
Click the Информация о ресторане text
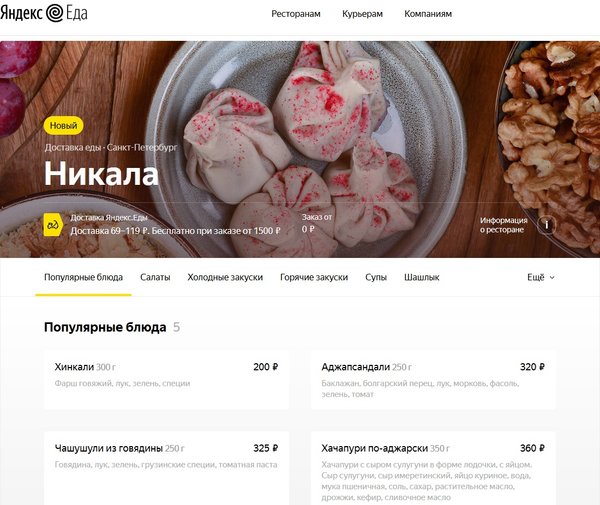(x=504, y=225)
